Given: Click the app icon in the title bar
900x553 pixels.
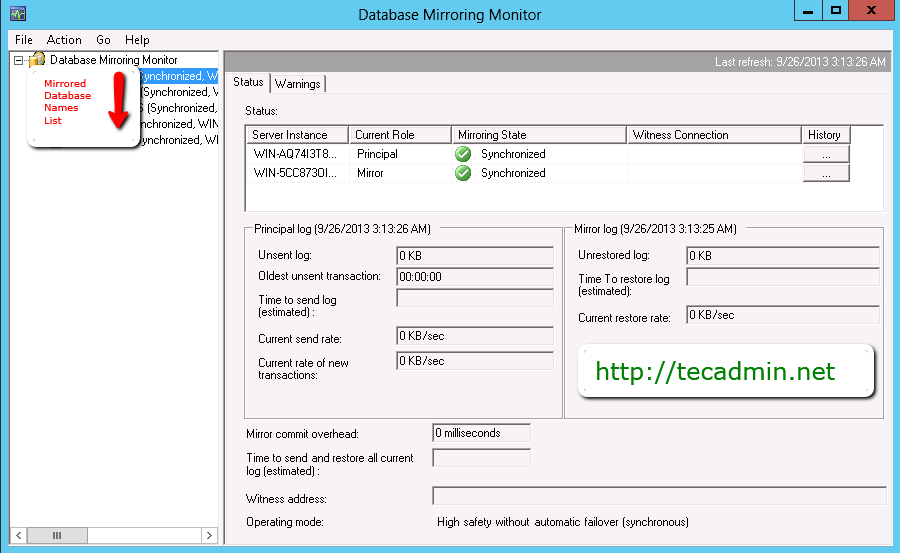Looking at the screenshot, I should (18, 14).
